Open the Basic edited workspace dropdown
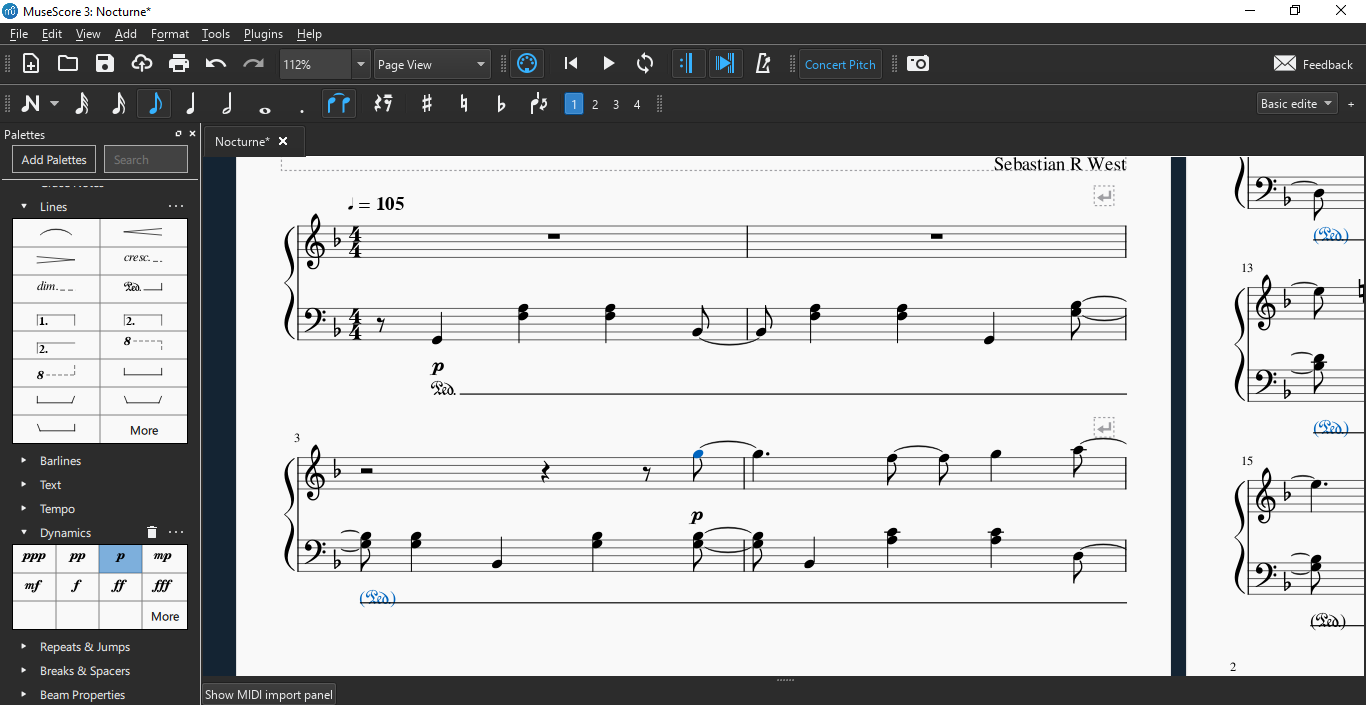The height and width of the screenshot is (705, 1366). (1297, 103)
